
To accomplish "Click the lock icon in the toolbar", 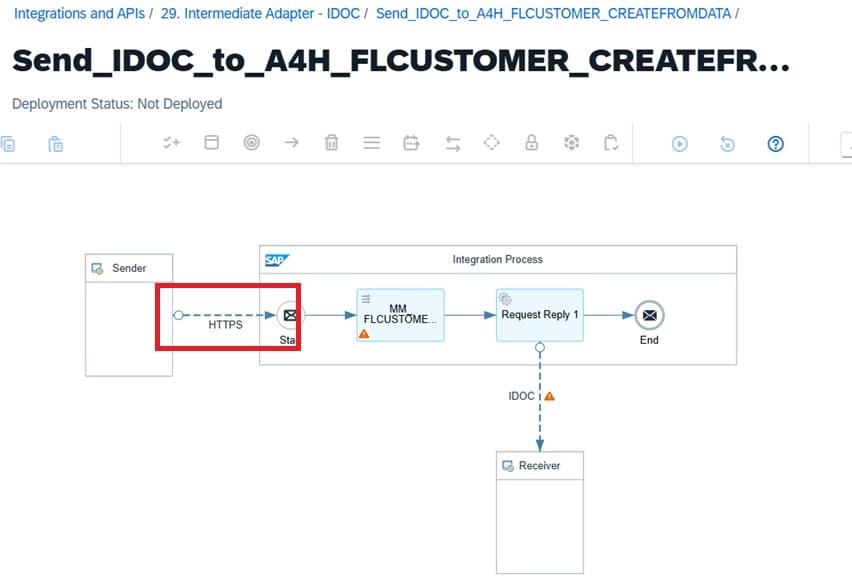I will 532,143.
